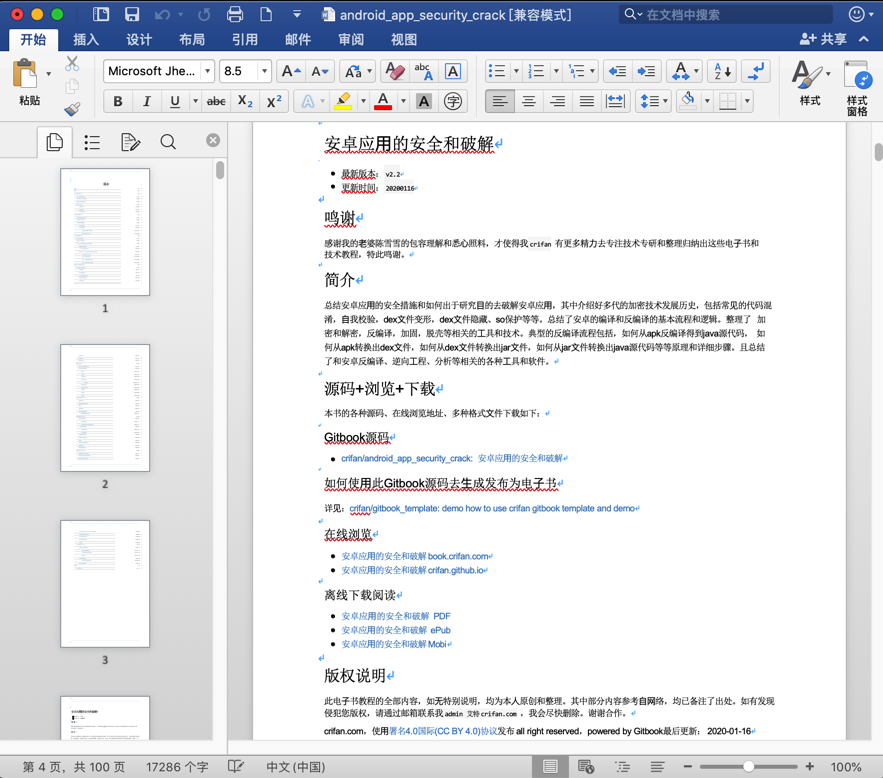Open the borders dropdown arrow
883x778 pixels.
(x=747, y=101)
